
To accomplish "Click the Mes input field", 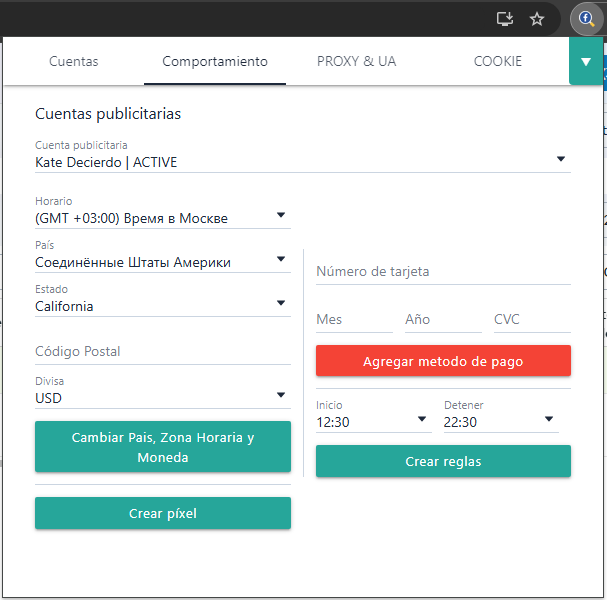I will 354,320.
